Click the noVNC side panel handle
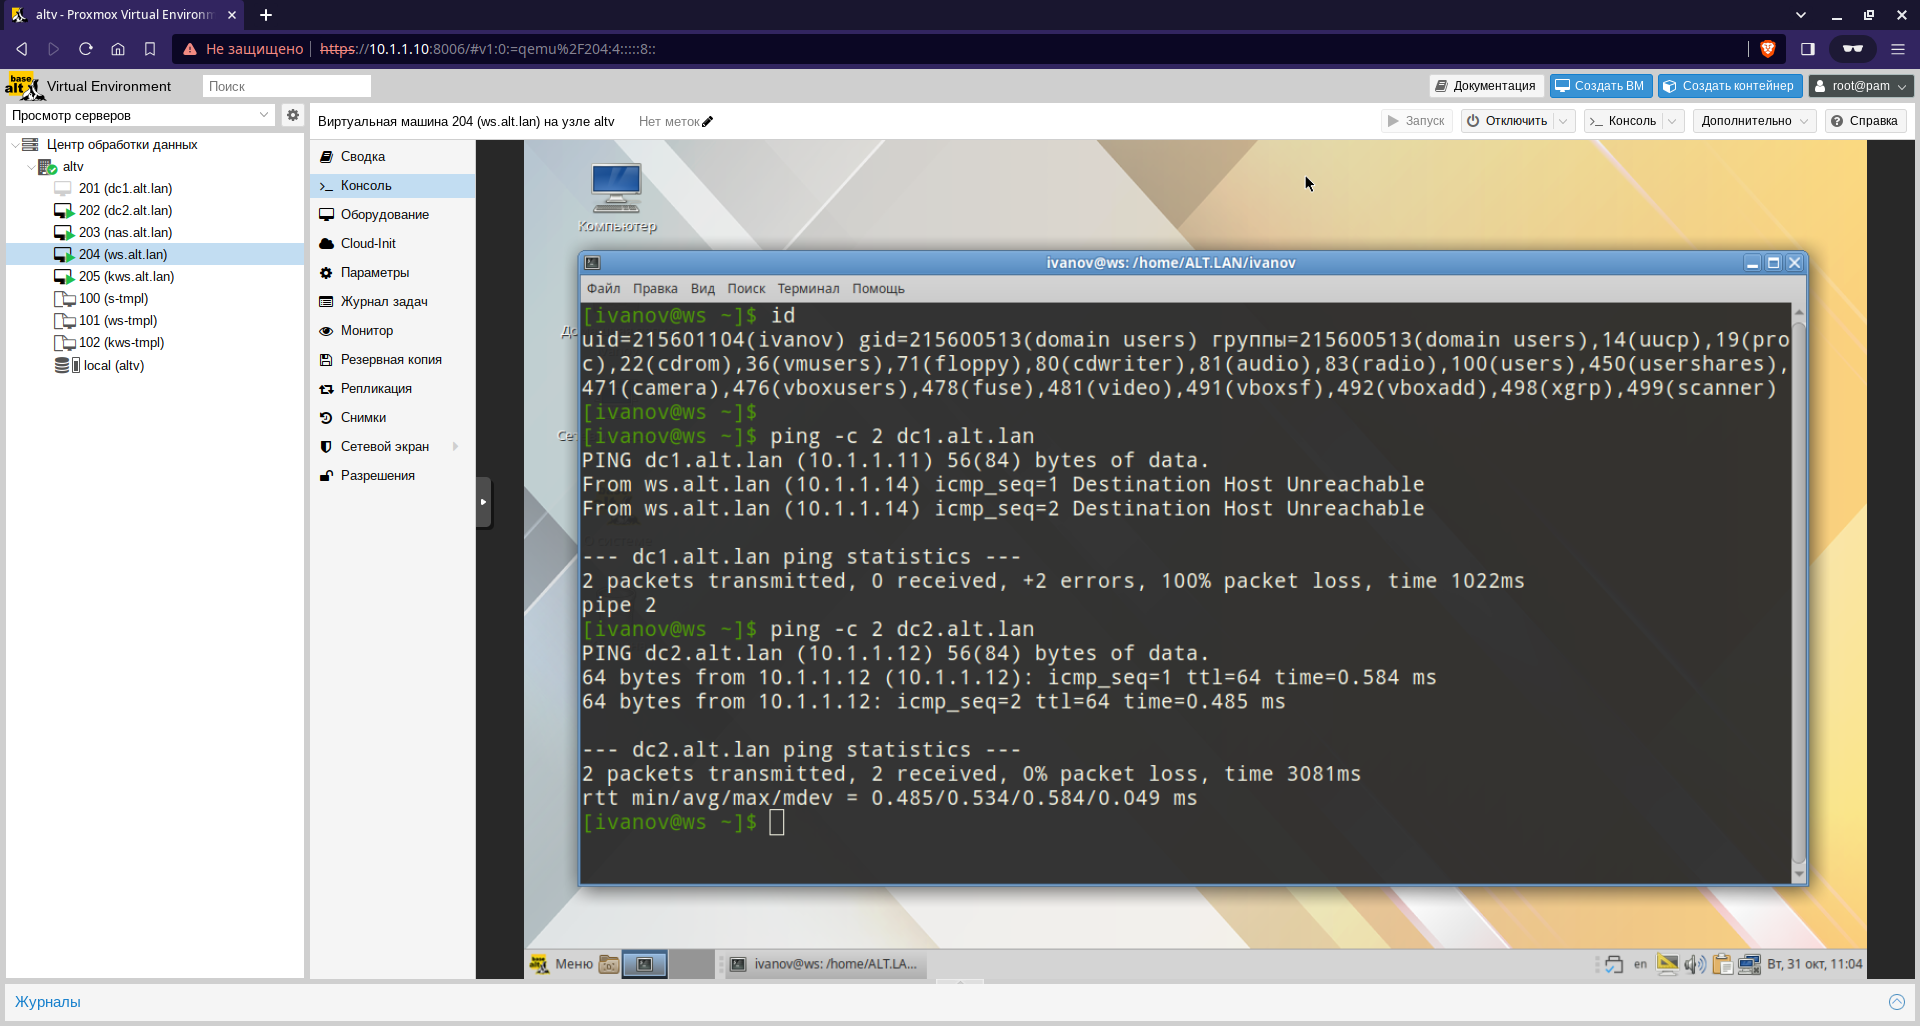1920x1026 pixels. 484,502
